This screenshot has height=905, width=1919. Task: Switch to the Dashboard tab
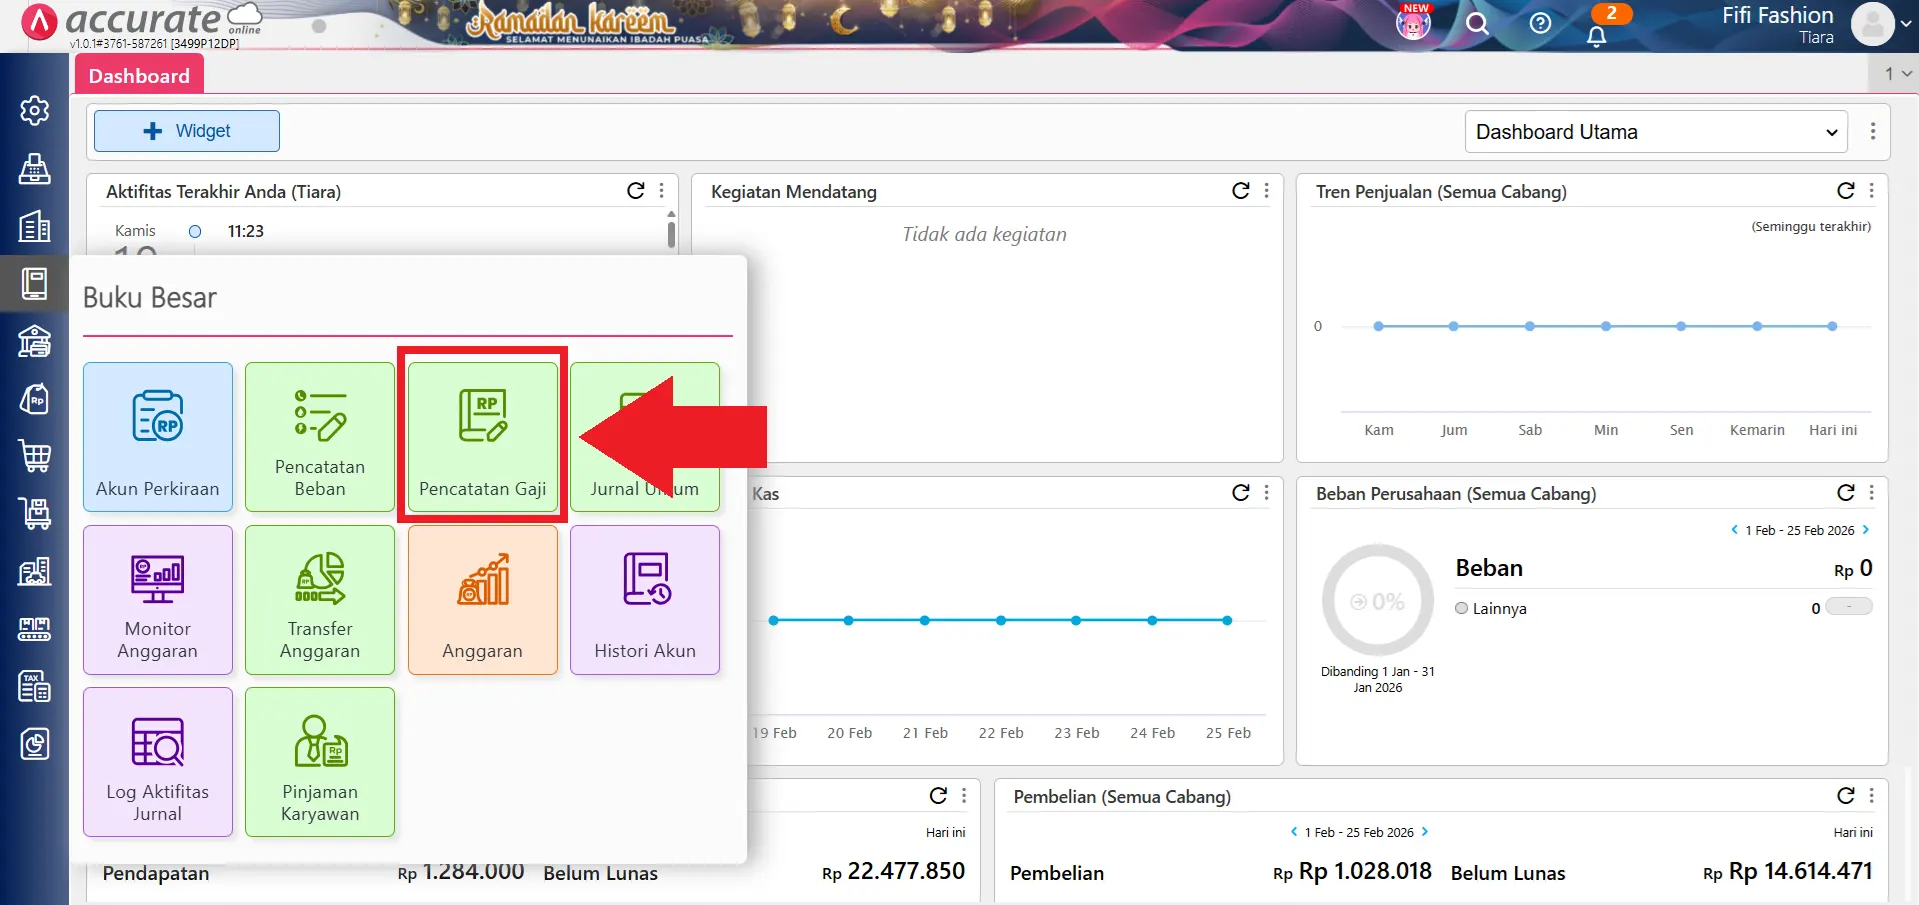coord(139,76)
